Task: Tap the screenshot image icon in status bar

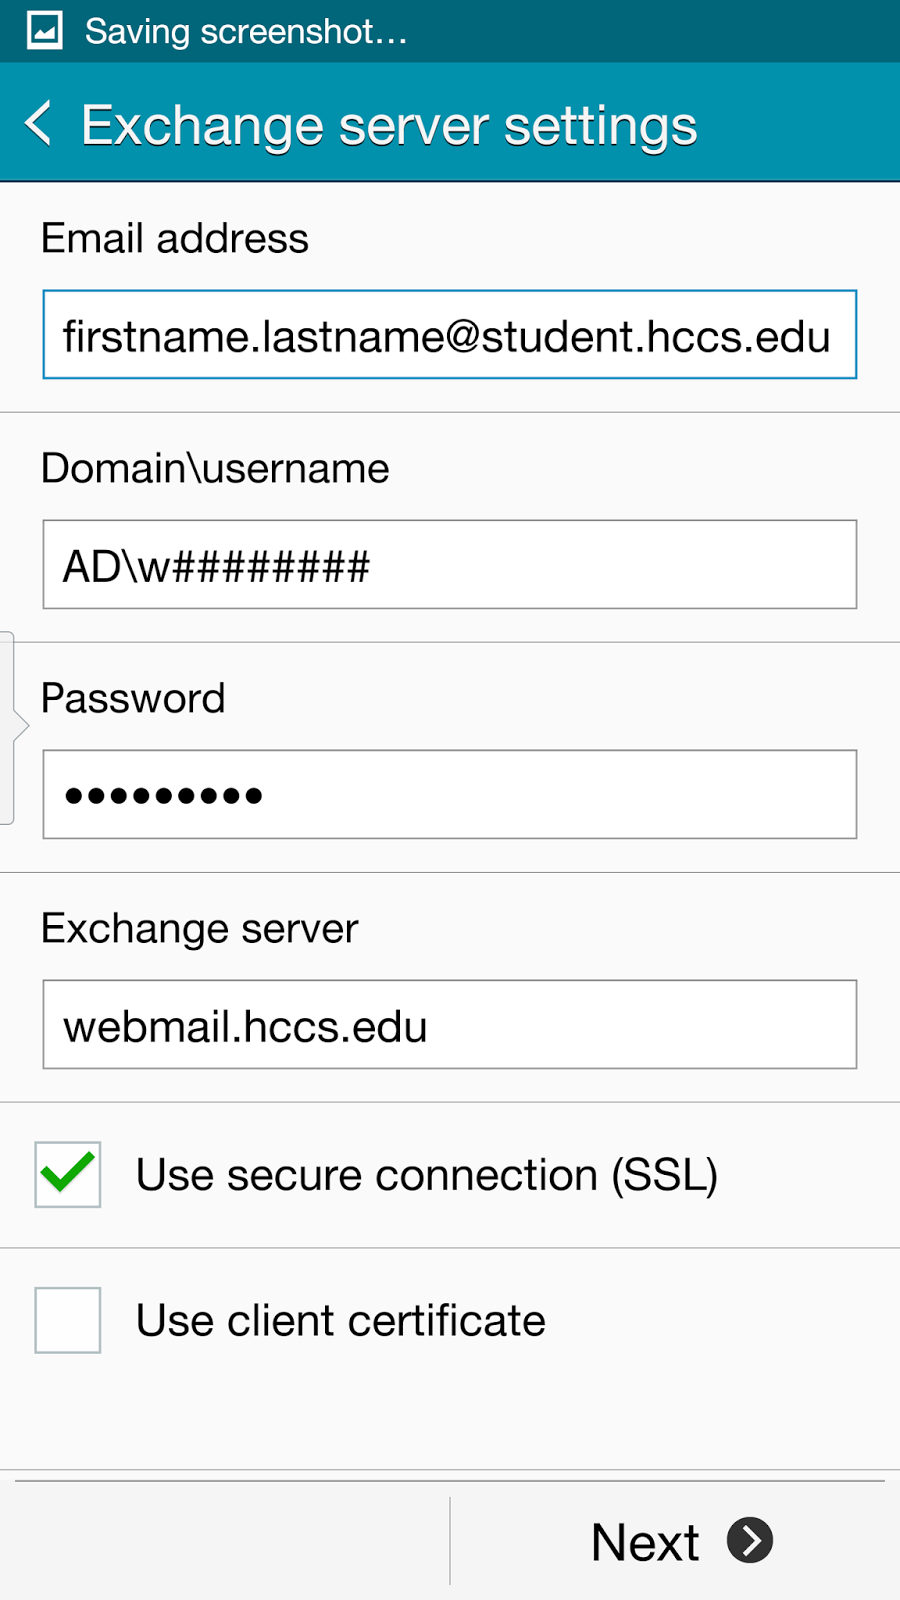Action: pos(44,31)
